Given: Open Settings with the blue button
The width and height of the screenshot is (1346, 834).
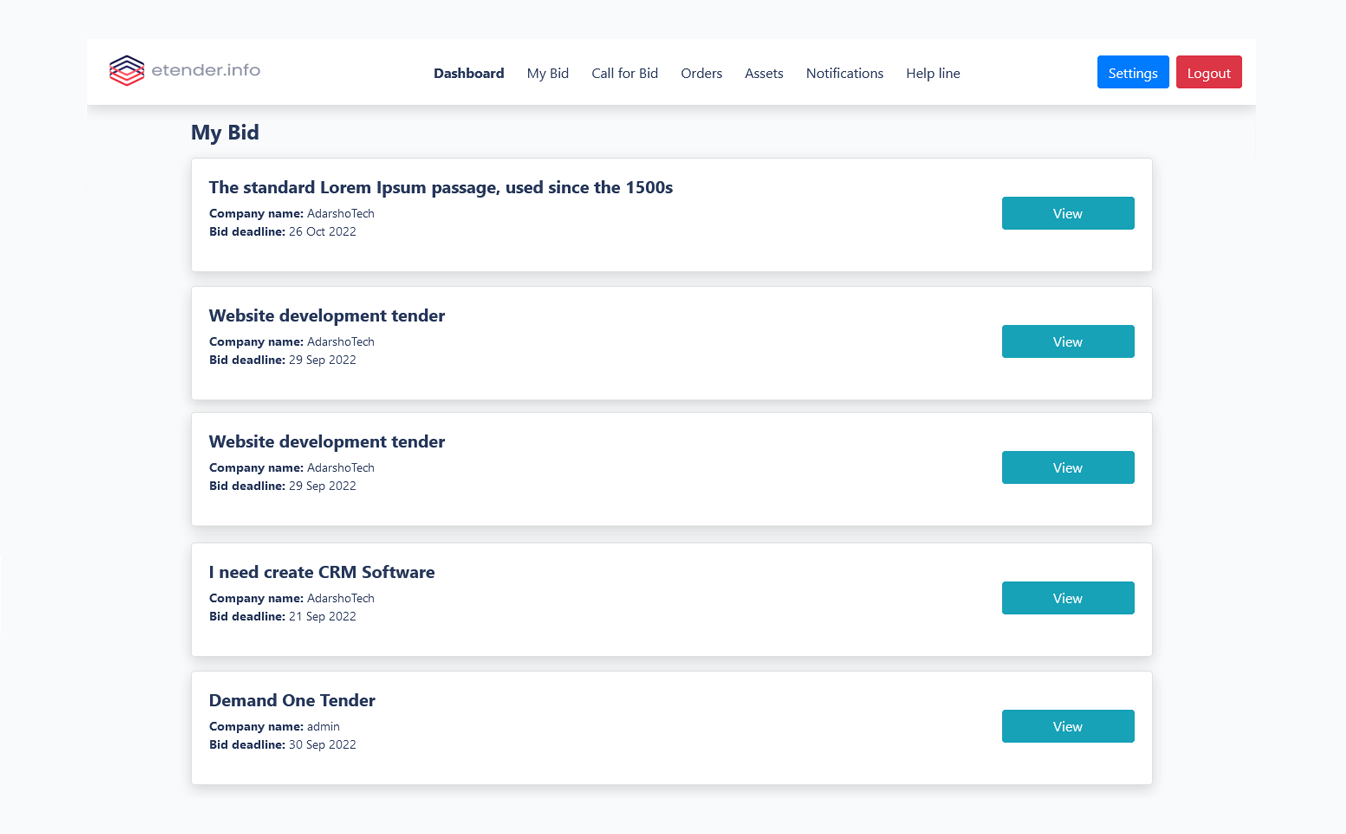Looking at the screenshot, I should [1133, 72].
